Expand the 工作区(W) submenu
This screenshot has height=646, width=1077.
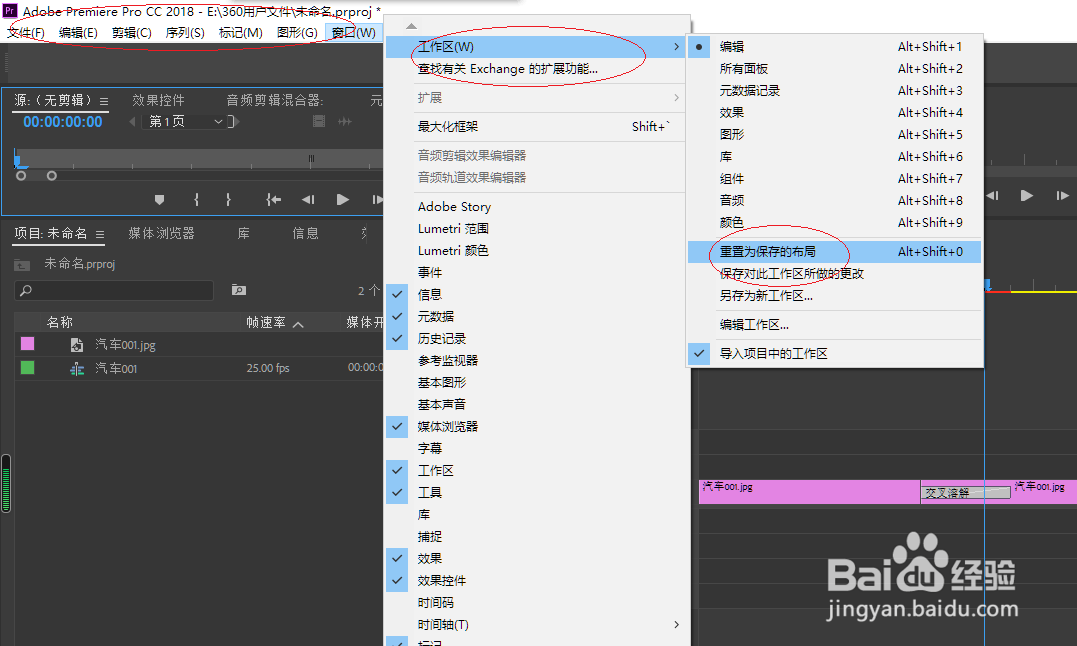coord(536,47)
